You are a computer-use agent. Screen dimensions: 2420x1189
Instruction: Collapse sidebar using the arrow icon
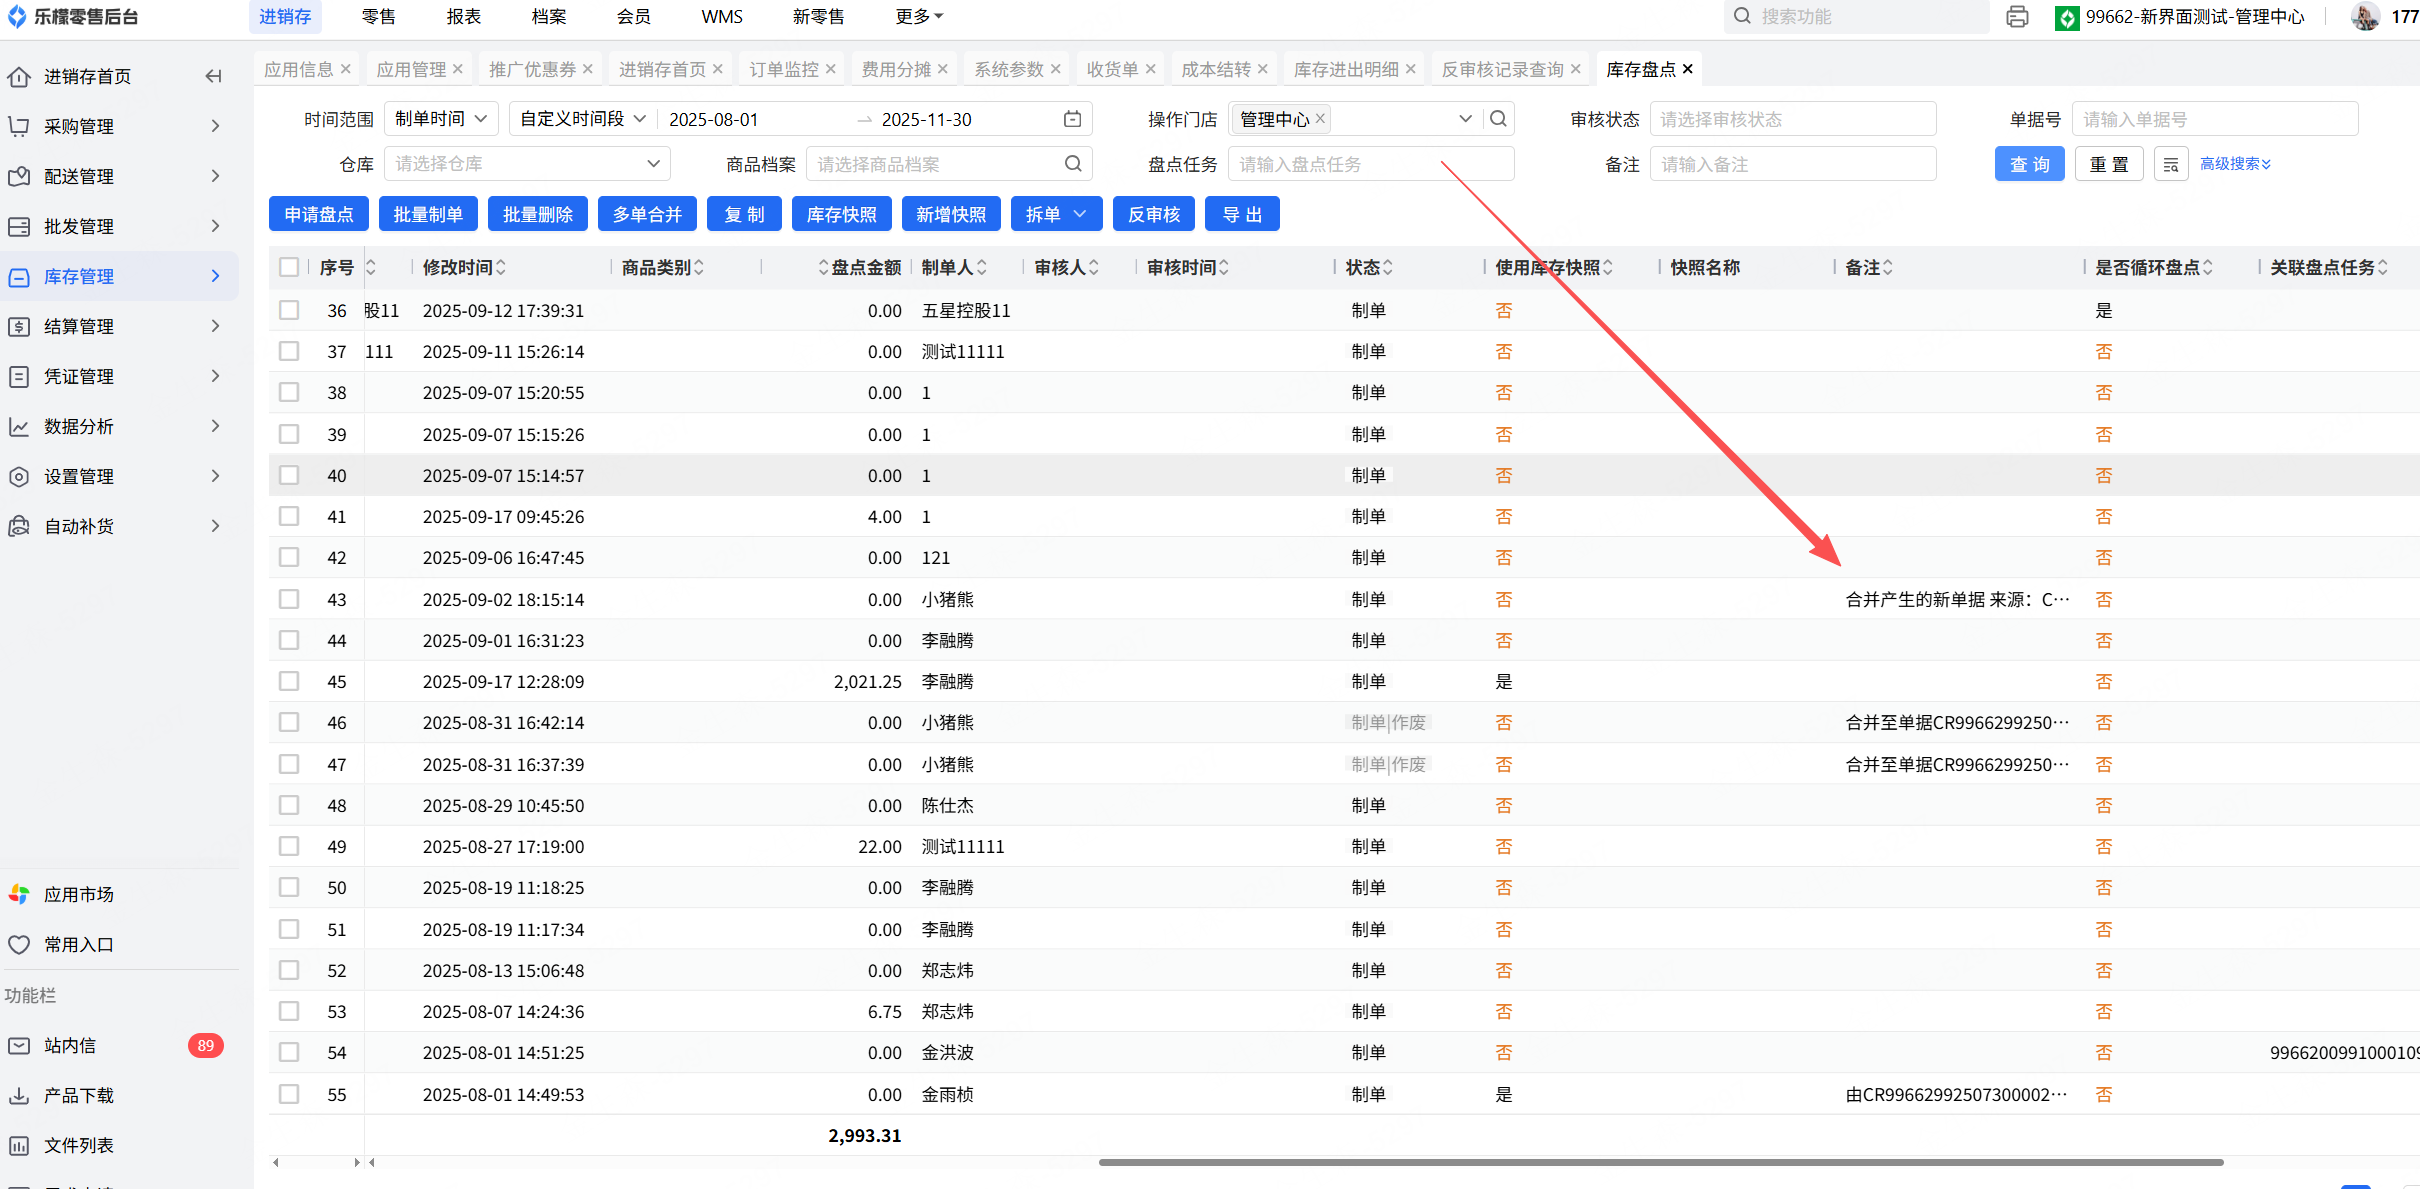click(213, 76)
